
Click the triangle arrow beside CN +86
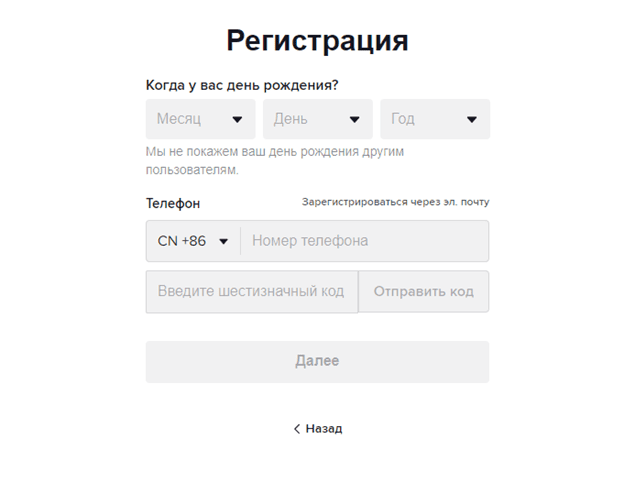(224, 241)
